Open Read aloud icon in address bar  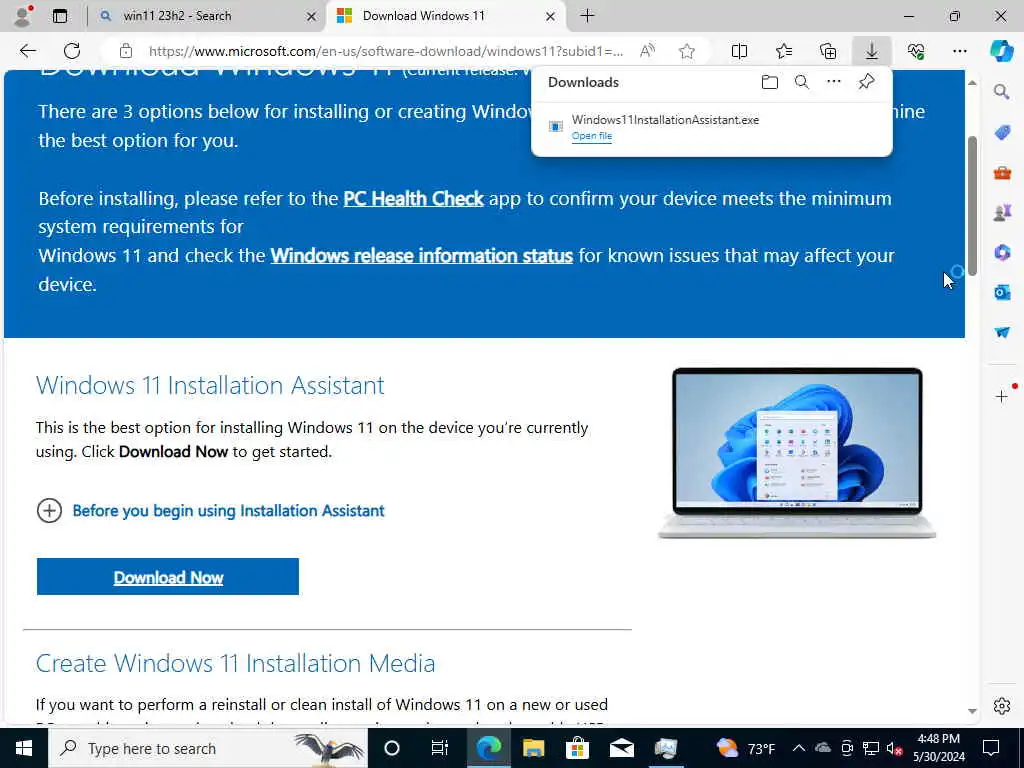click(x=647, y=51)
